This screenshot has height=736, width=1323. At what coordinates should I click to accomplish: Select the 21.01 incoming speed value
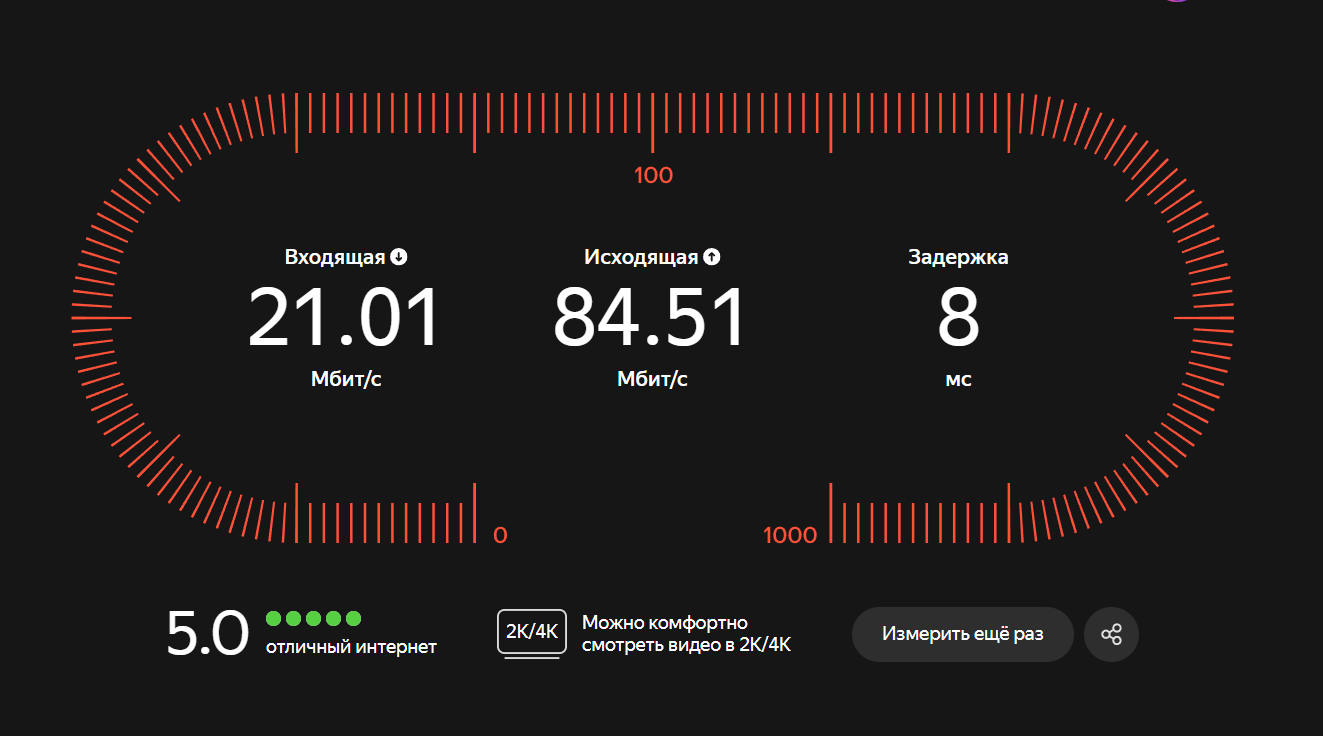pyautogui.click(x=344, y=318)
